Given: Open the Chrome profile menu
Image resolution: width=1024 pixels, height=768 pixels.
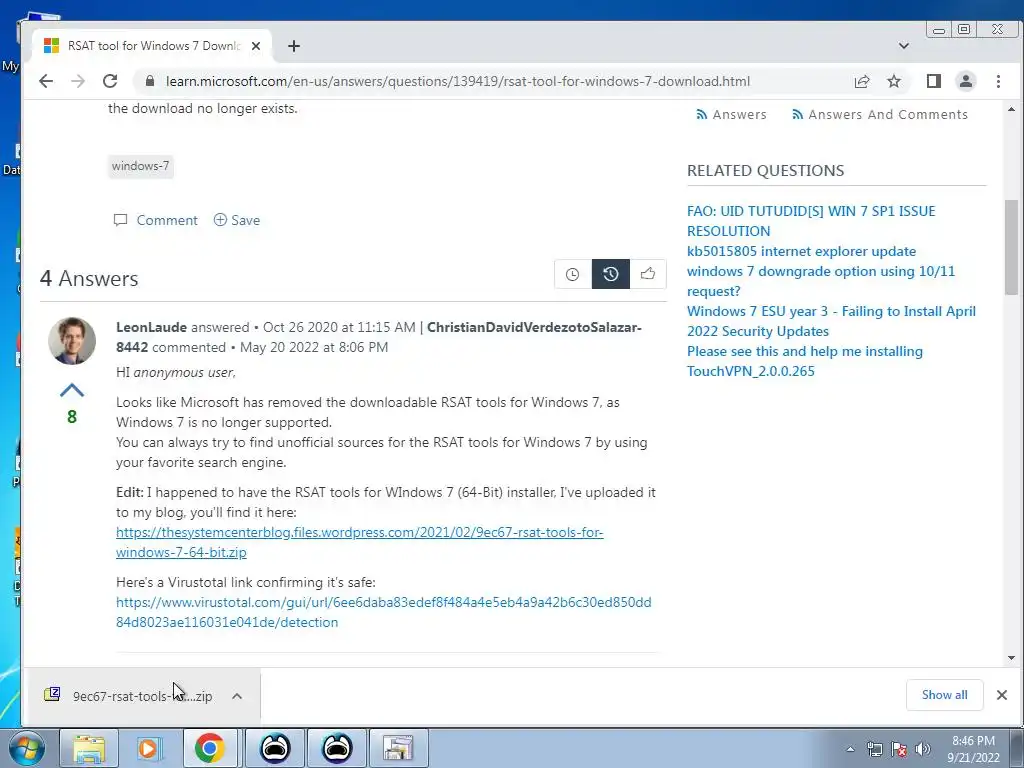Looking at the screenshot, I should point(965,81).
